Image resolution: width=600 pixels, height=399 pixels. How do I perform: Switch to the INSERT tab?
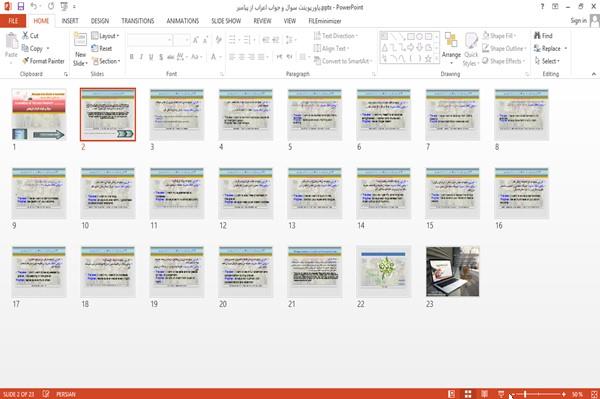point(70,21)
